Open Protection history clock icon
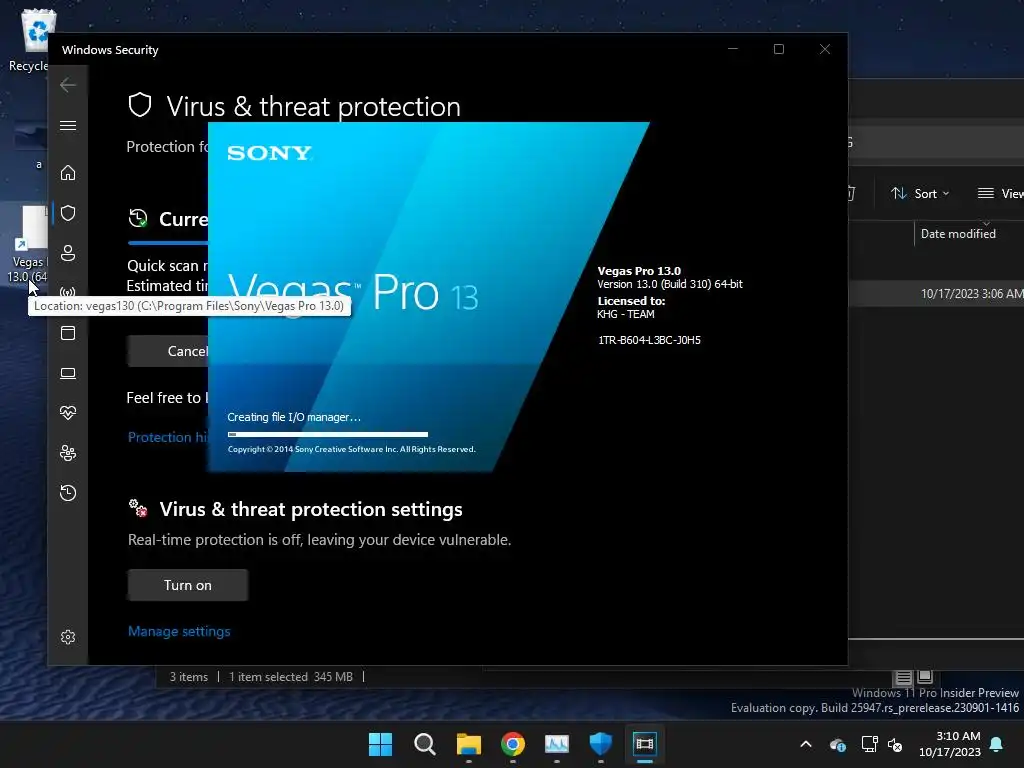 tap(68, 493)
